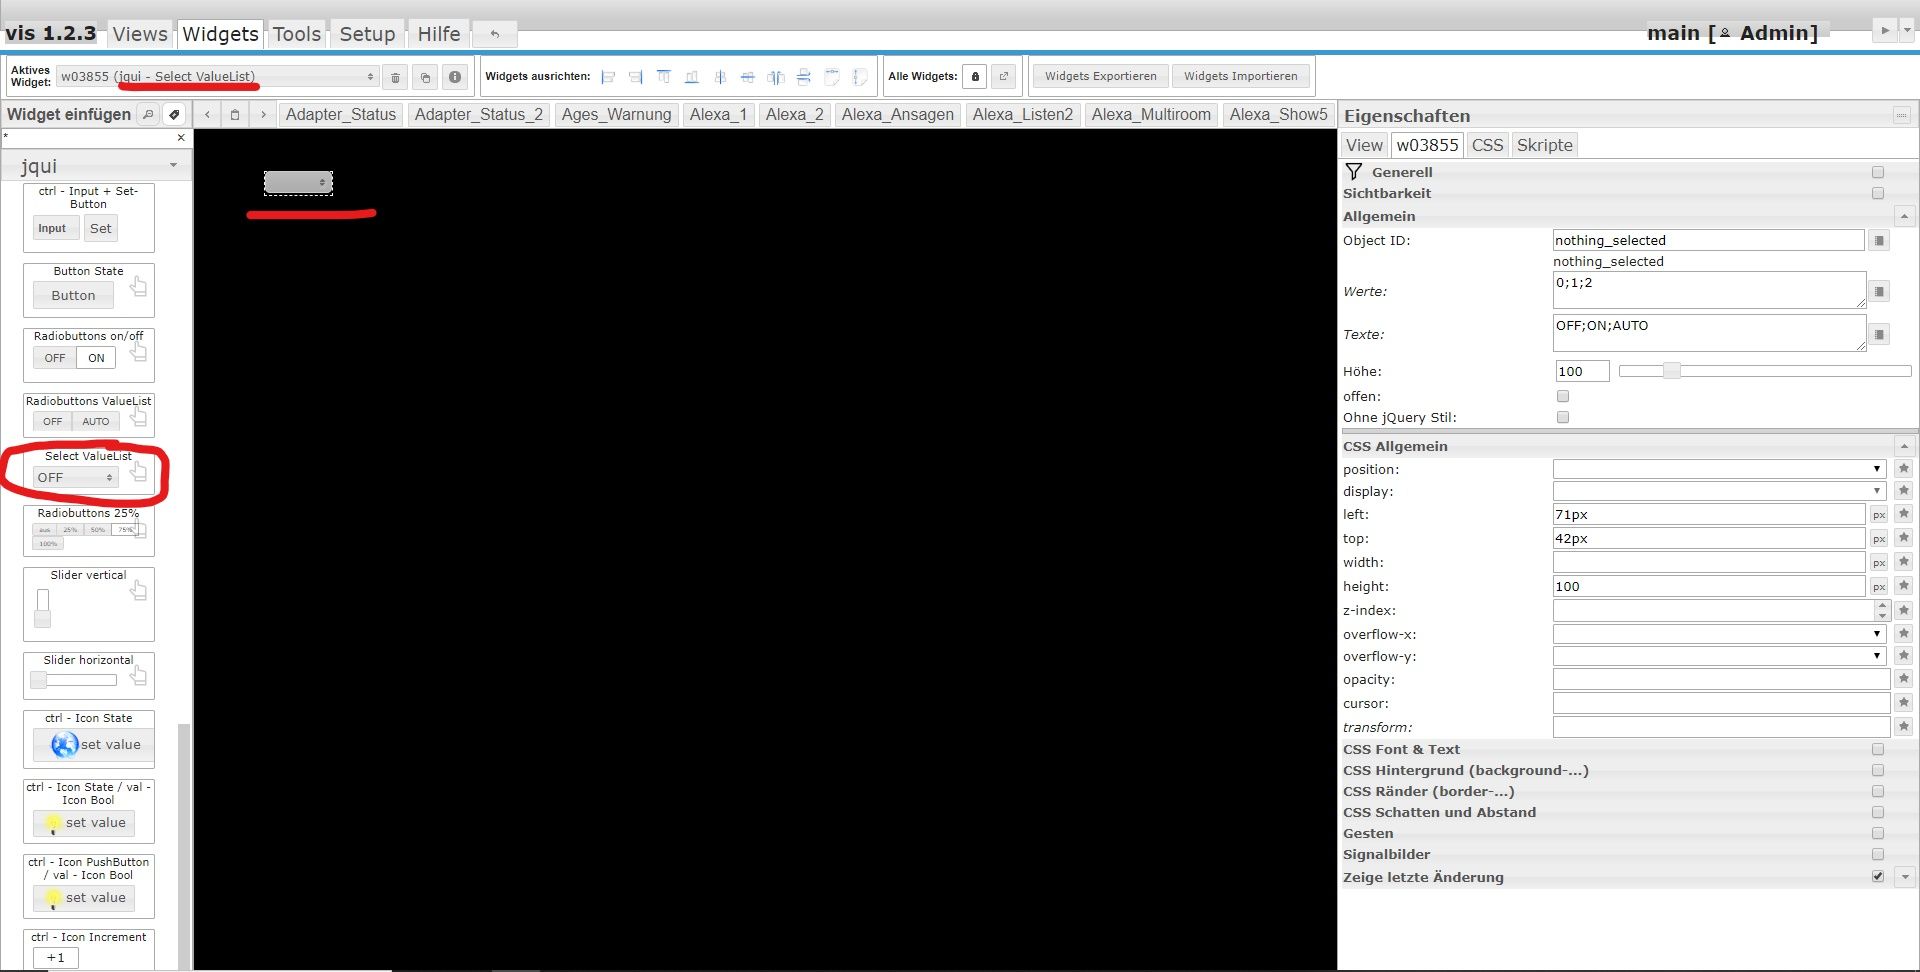Open the display property dropdown
The image size is (1920, 972).
[1719, 491]
